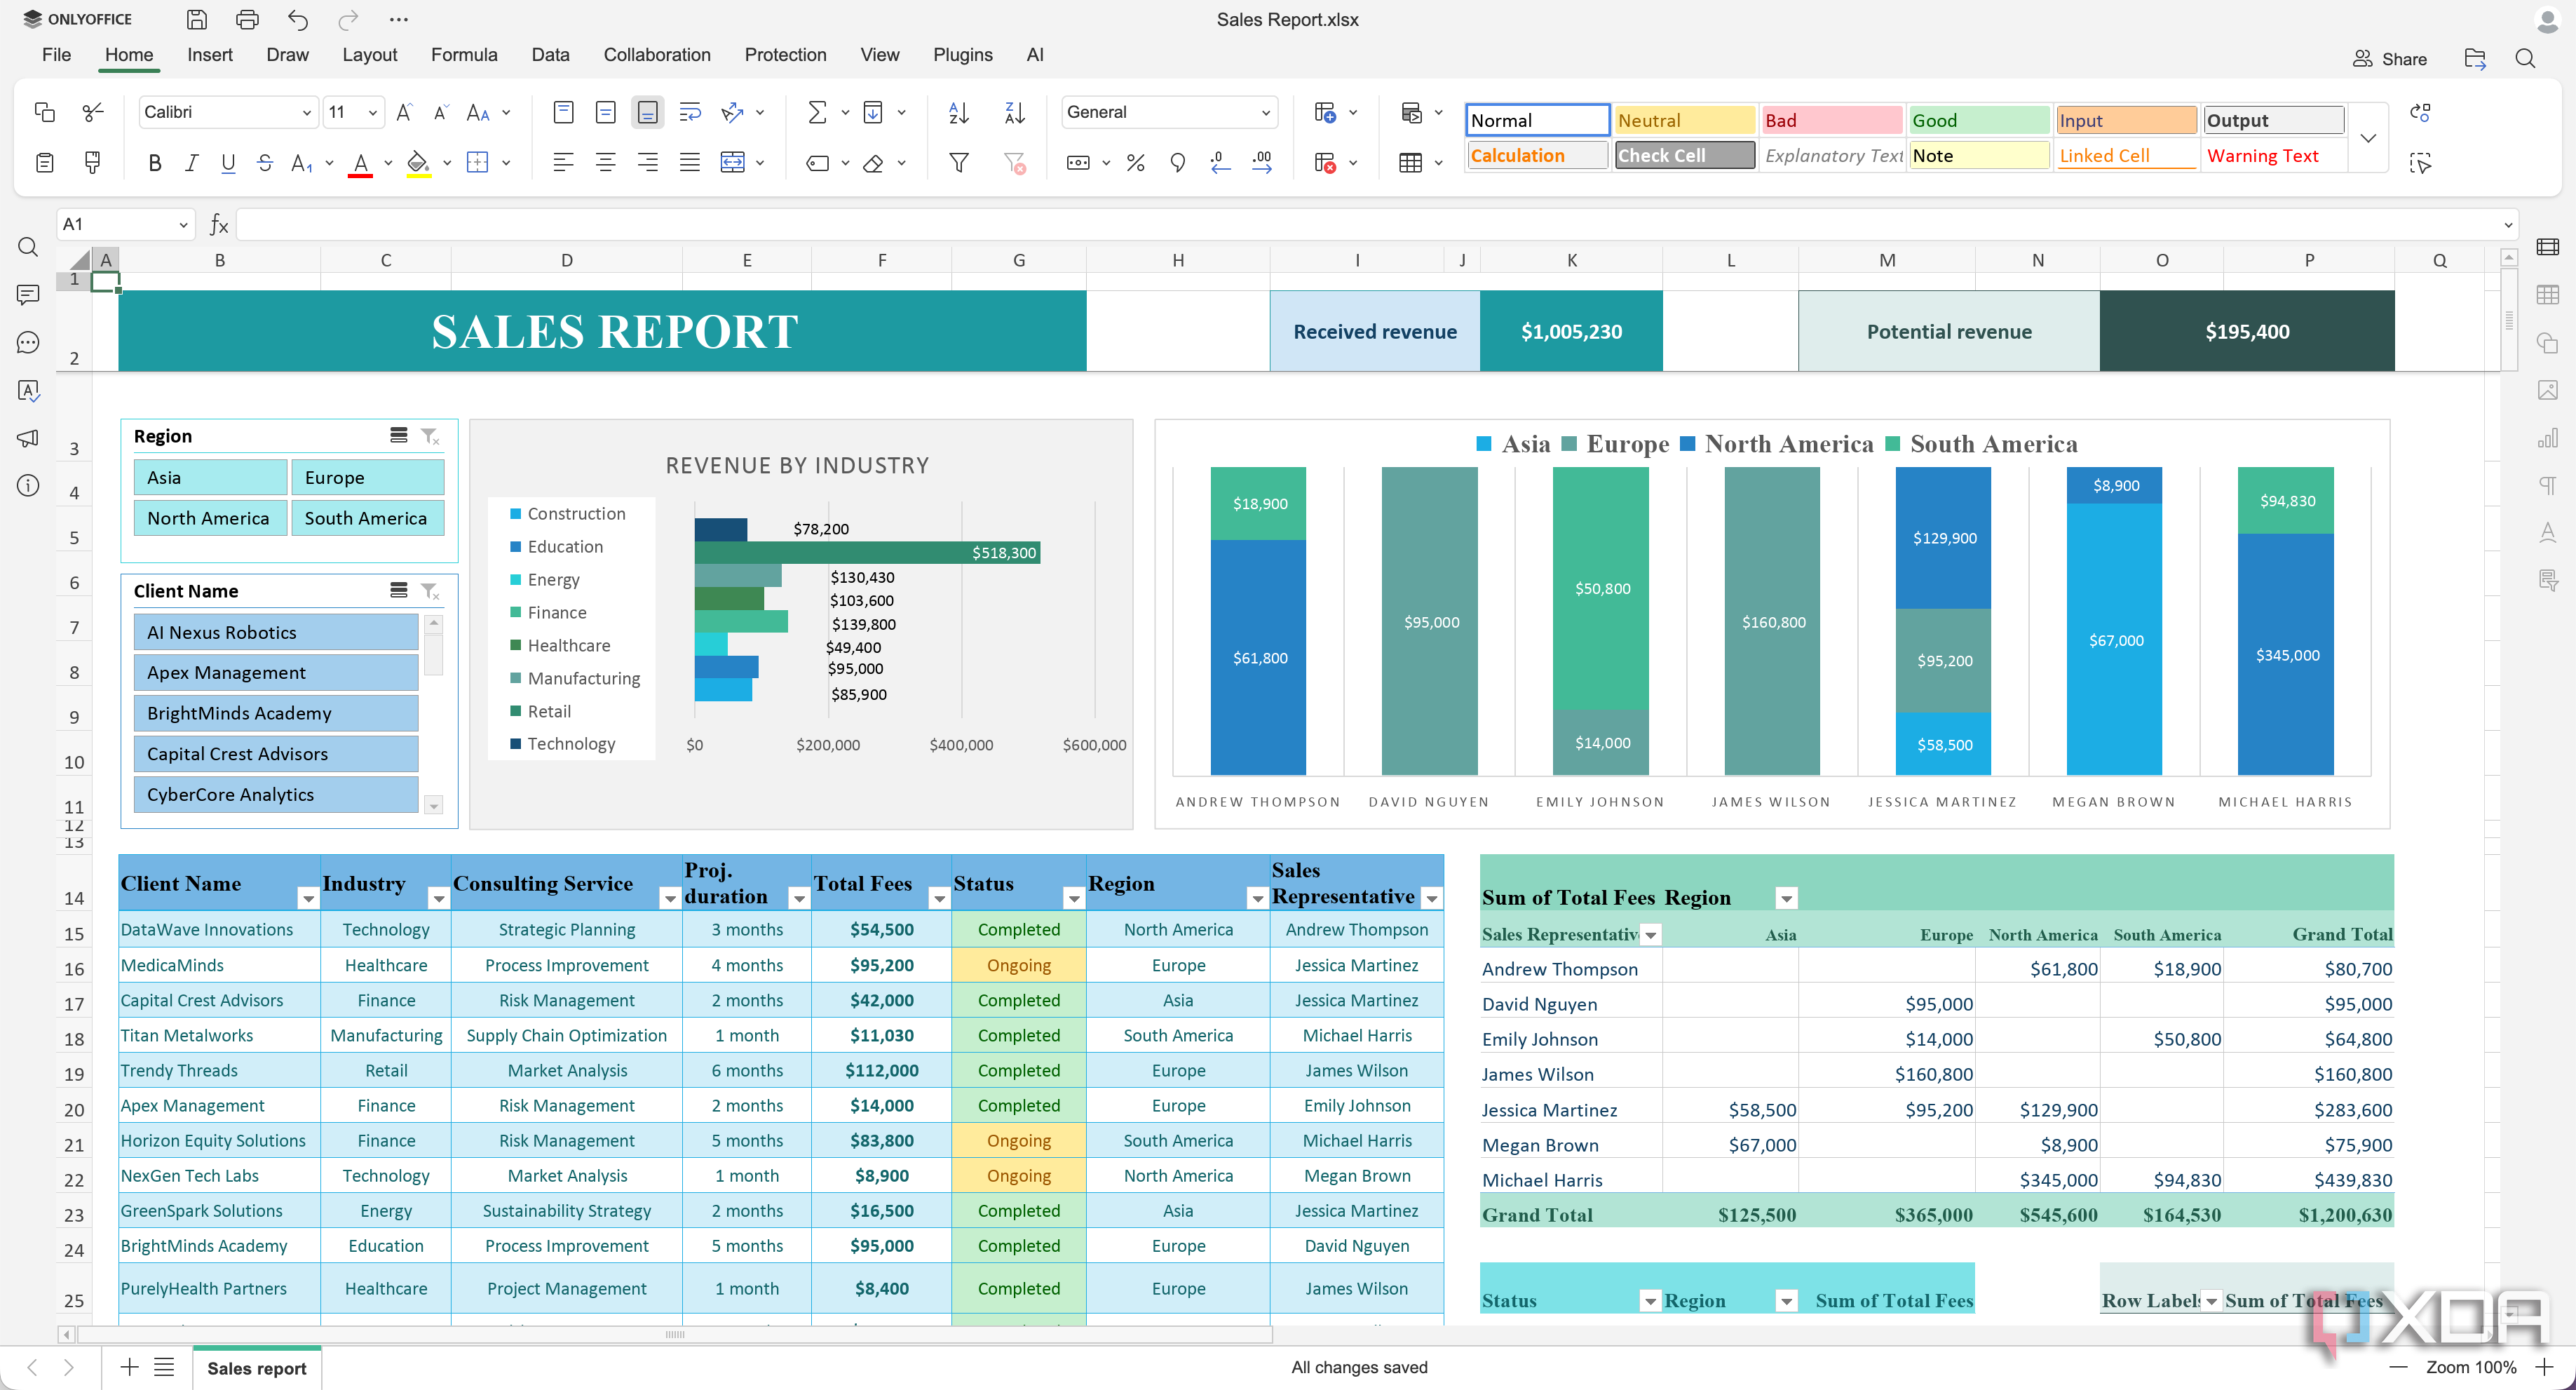Open the Formula tab
Viewport: 2576px width, 1390px height.
coord(464,55)
